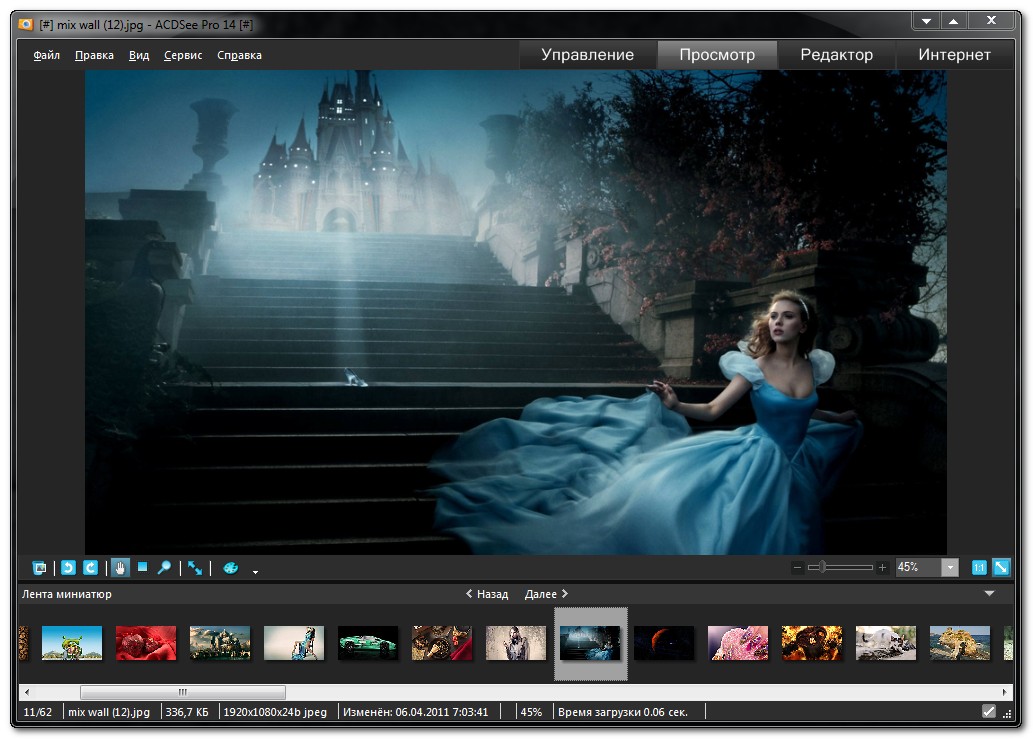The image size is (1033, 739).
Task: Select the Hand scroll tool
Action: pos(120,568)
